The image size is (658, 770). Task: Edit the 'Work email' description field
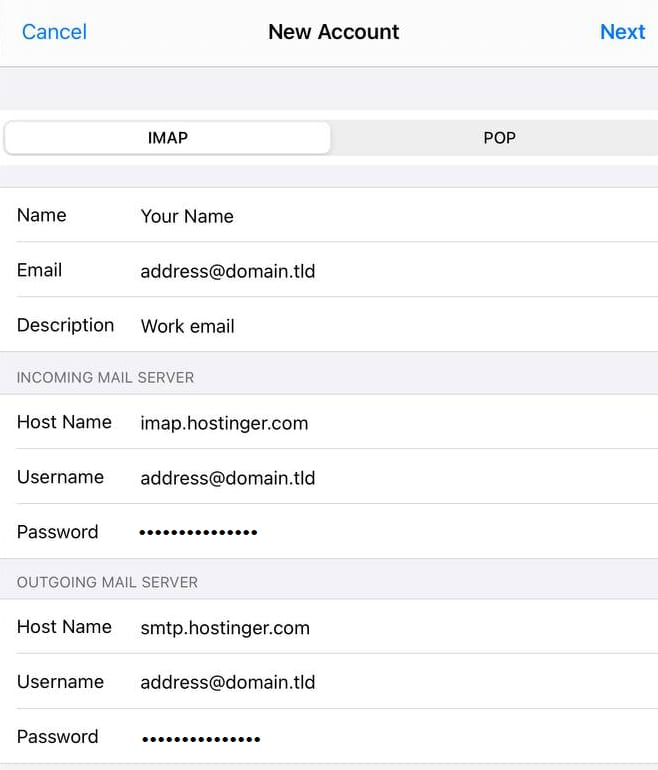(187, 326)
